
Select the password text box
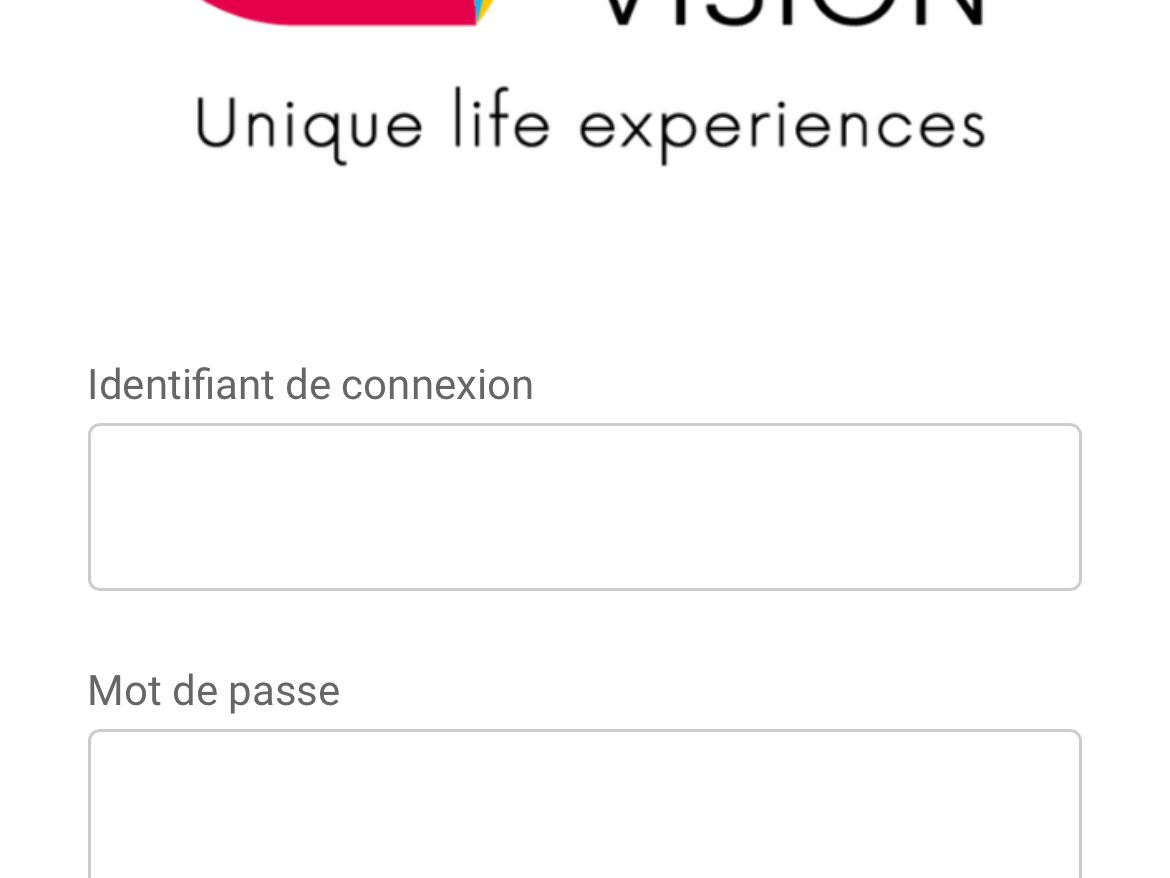pyautogui.click(x=584, y=805)
